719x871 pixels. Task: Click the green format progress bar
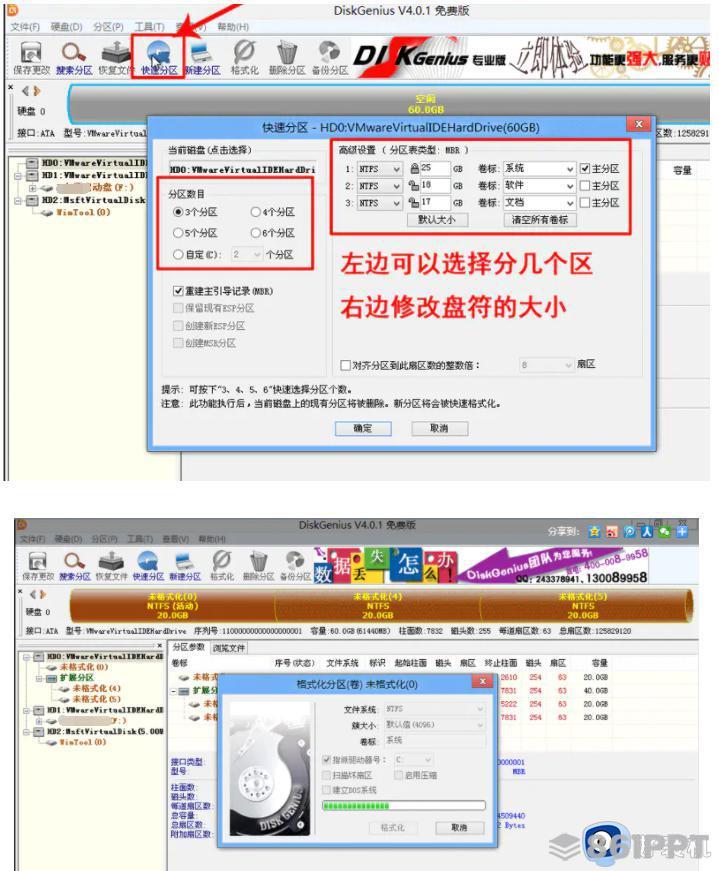(x=403, y=805)
